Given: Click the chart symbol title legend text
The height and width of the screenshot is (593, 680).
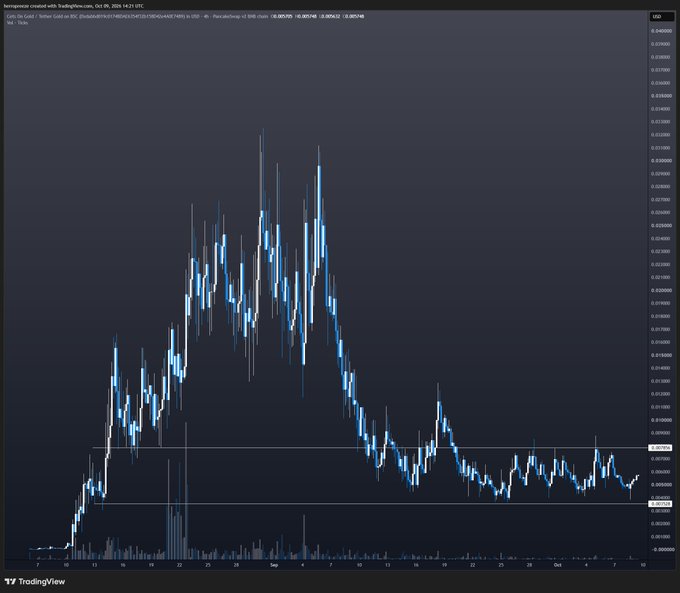Looking at the screenshot, I should (x=137, y=16).
